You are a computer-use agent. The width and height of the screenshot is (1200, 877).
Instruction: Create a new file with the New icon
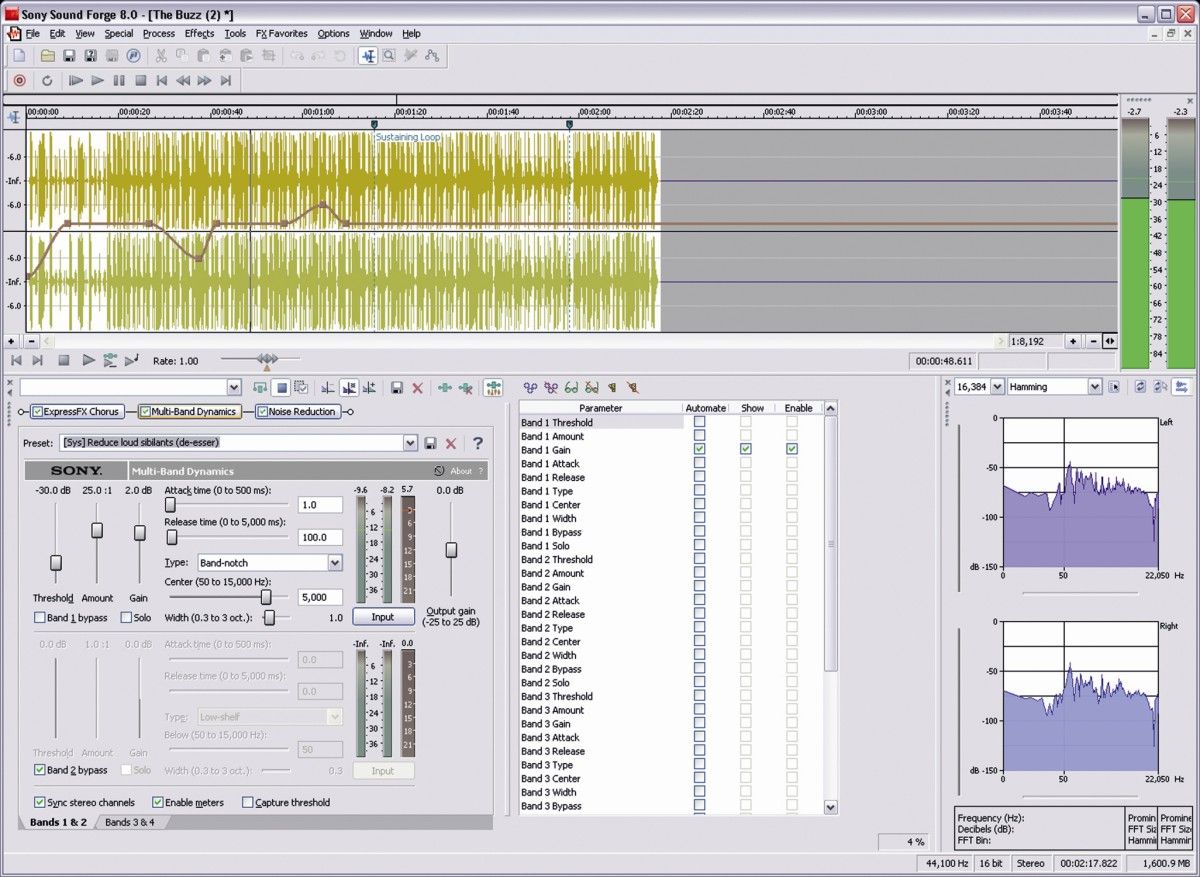coord(19,56)
